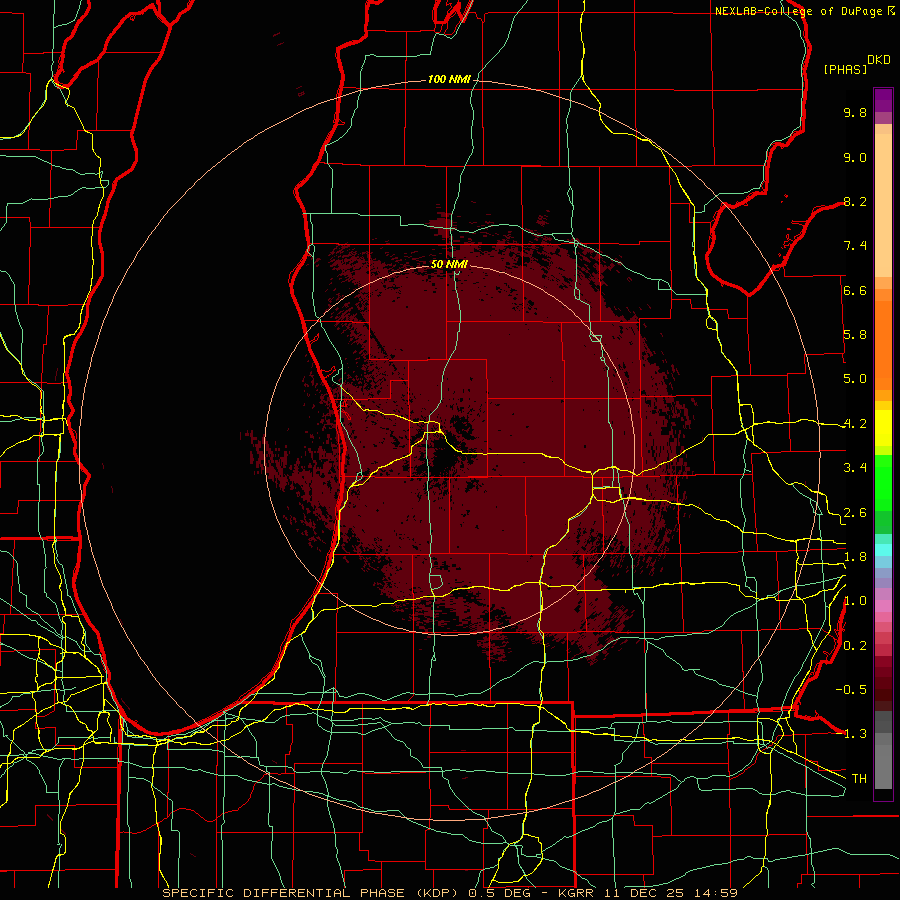900x900 pixels.
Task: Click the 5.0 scale value
Action: [855, 379]
